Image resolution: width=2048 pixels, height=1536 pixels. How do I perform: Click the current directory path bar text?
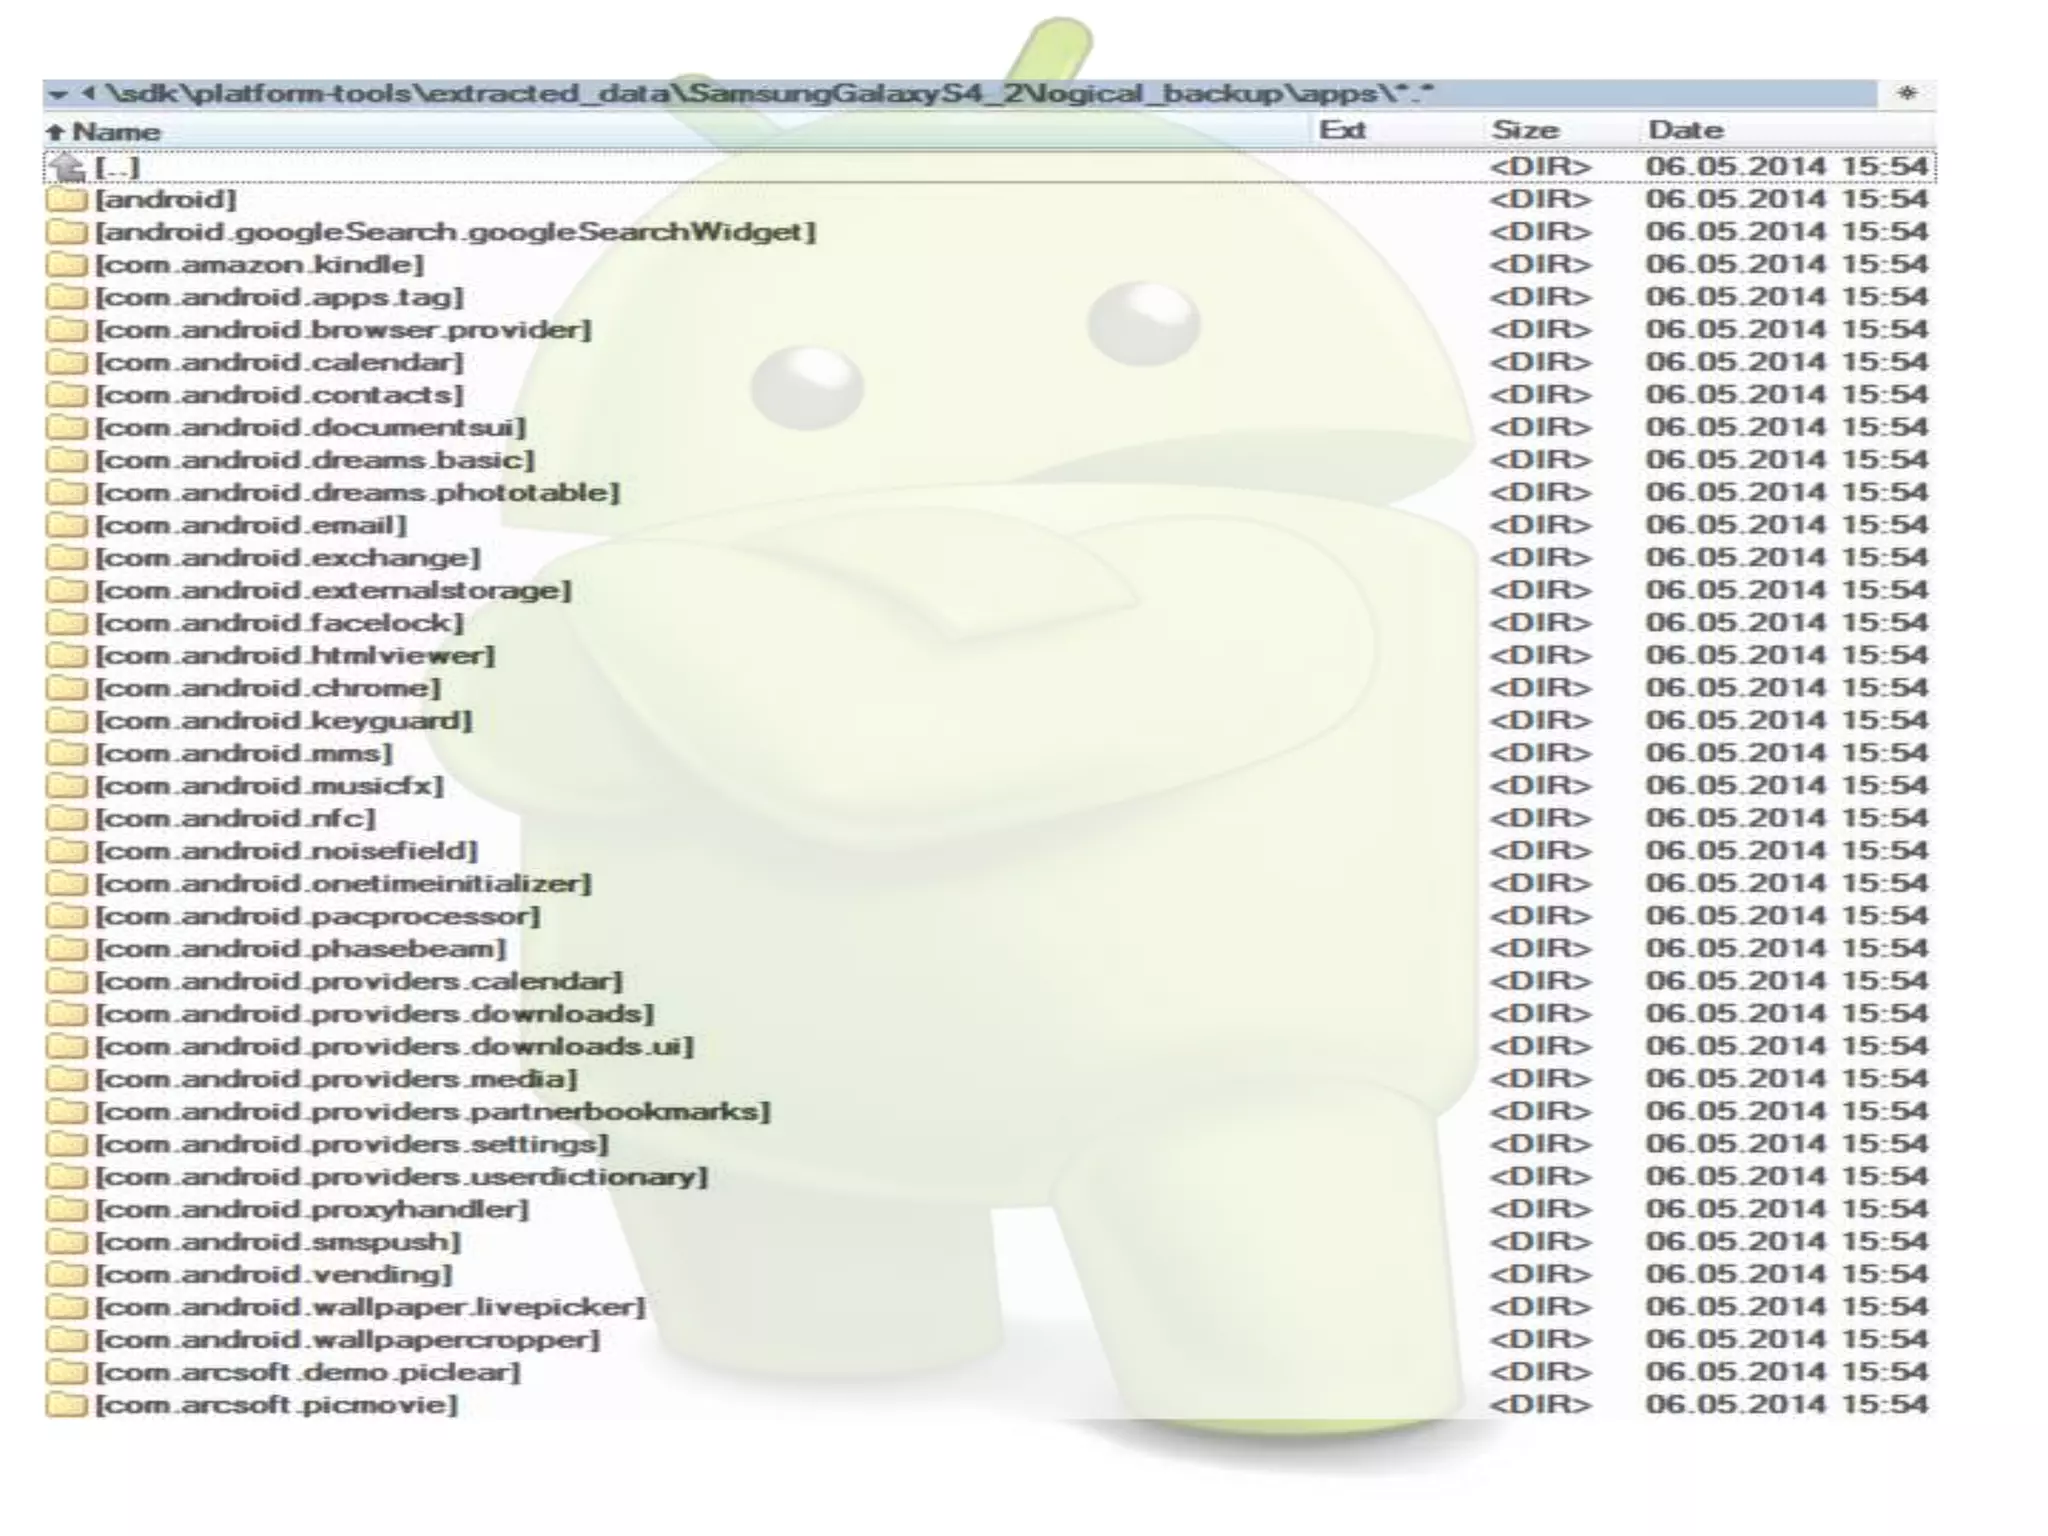tap(770, 94)
